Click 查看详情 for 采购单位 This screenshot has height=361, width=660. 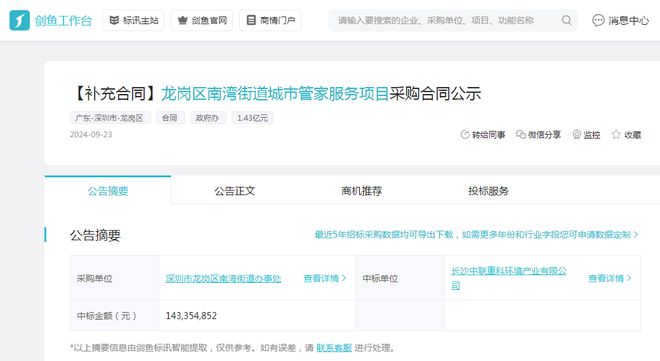tap(321, 278)
